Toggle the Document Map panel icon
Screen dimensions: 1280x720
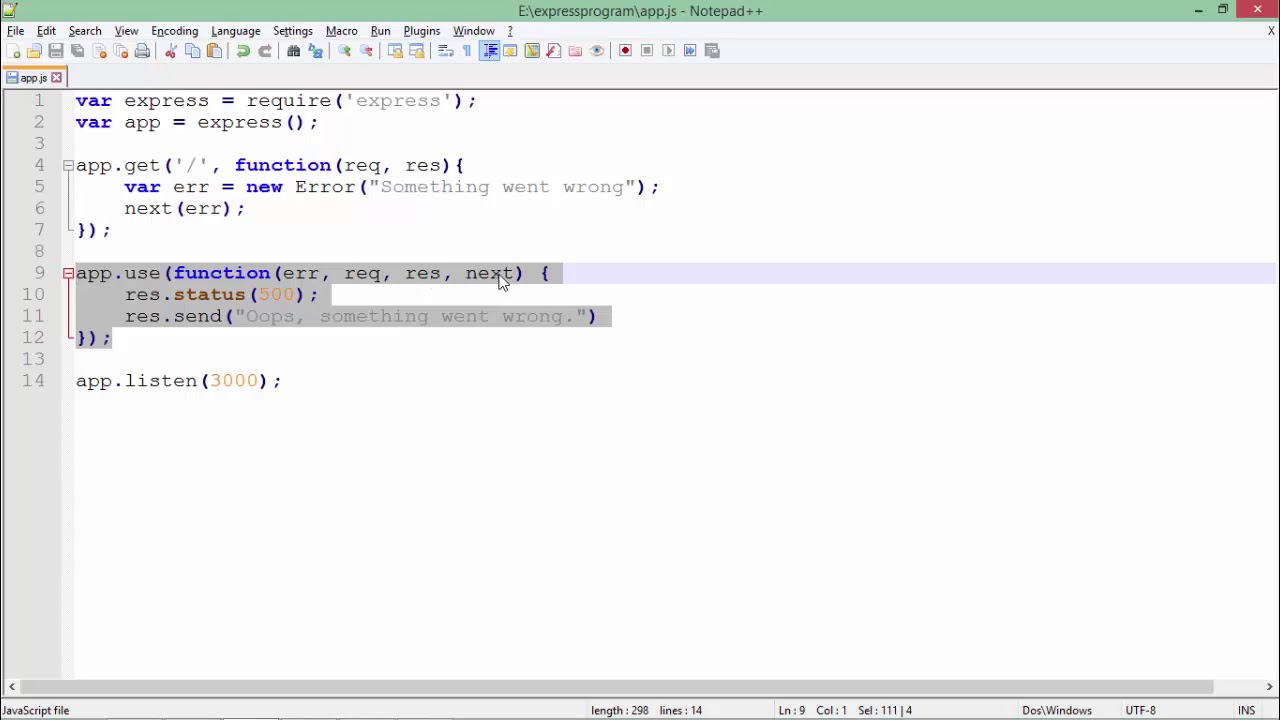pos(532,51)
